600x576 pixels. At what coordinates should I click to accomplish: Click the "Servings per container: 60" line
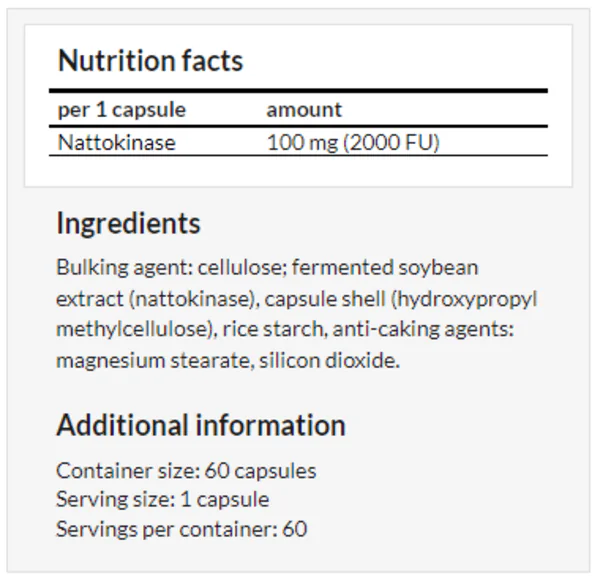pyautogui.click(x=181, y=528)
